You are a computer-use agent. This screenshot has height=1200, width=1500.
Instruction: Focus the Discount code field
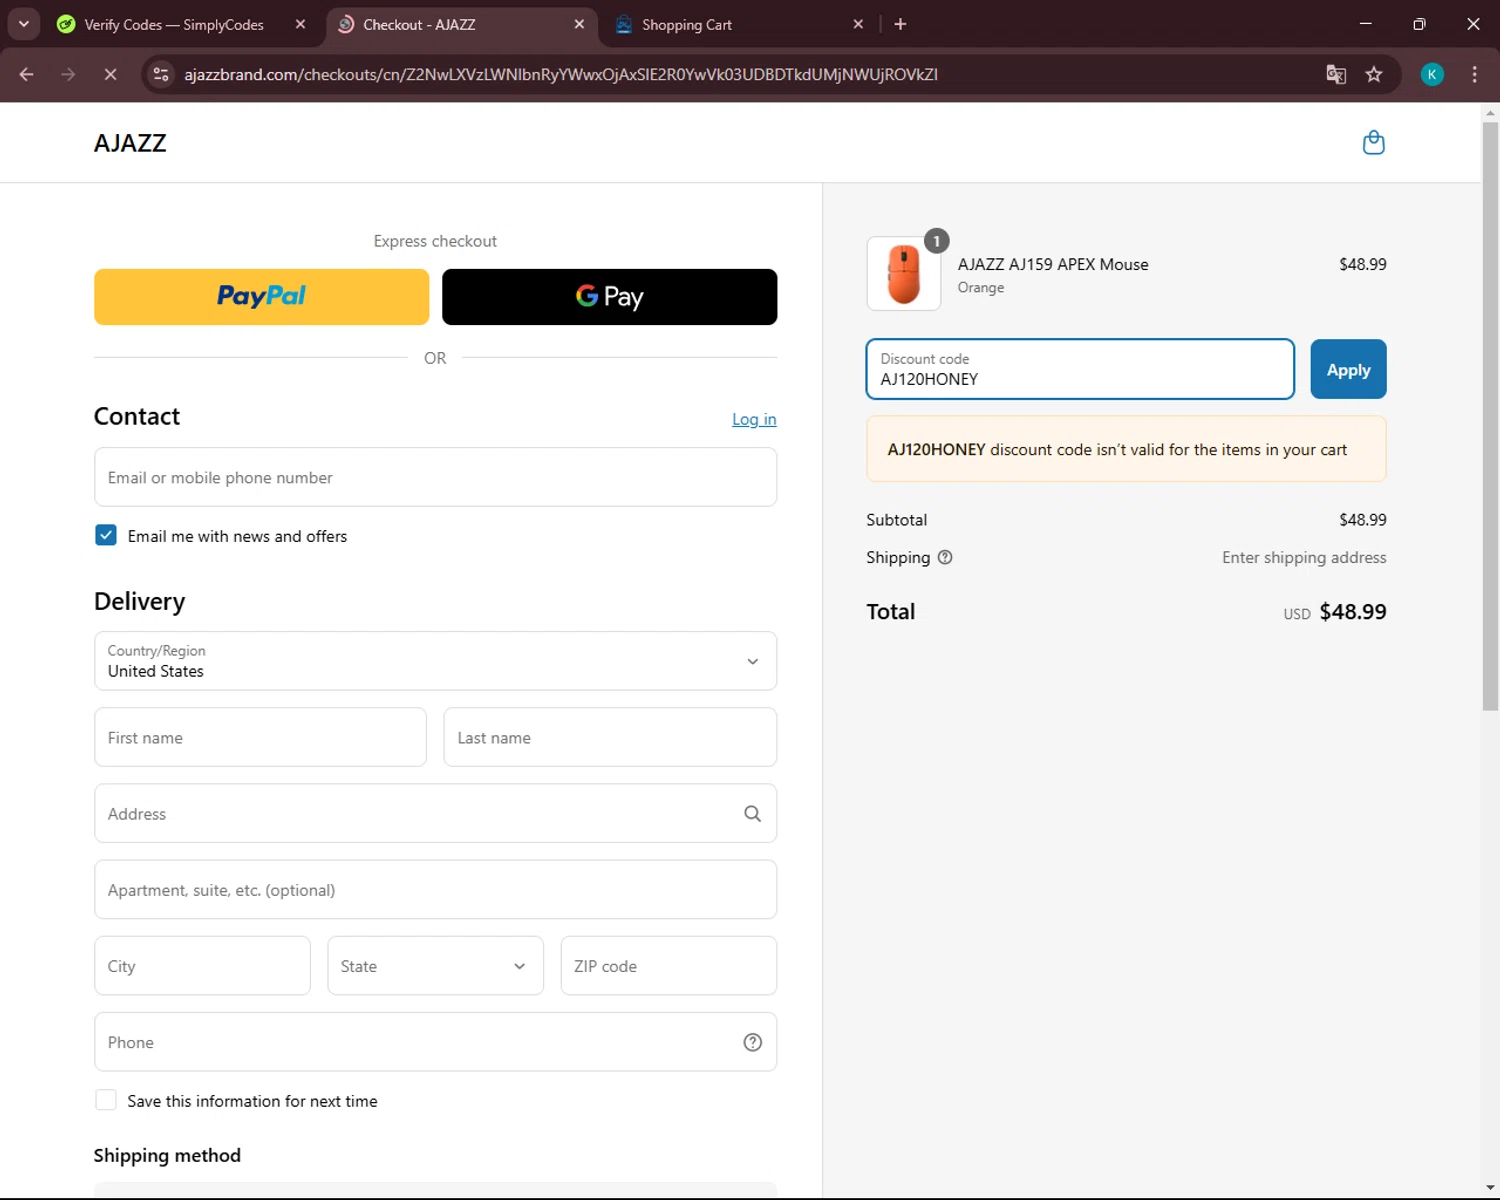point(1080,369)
